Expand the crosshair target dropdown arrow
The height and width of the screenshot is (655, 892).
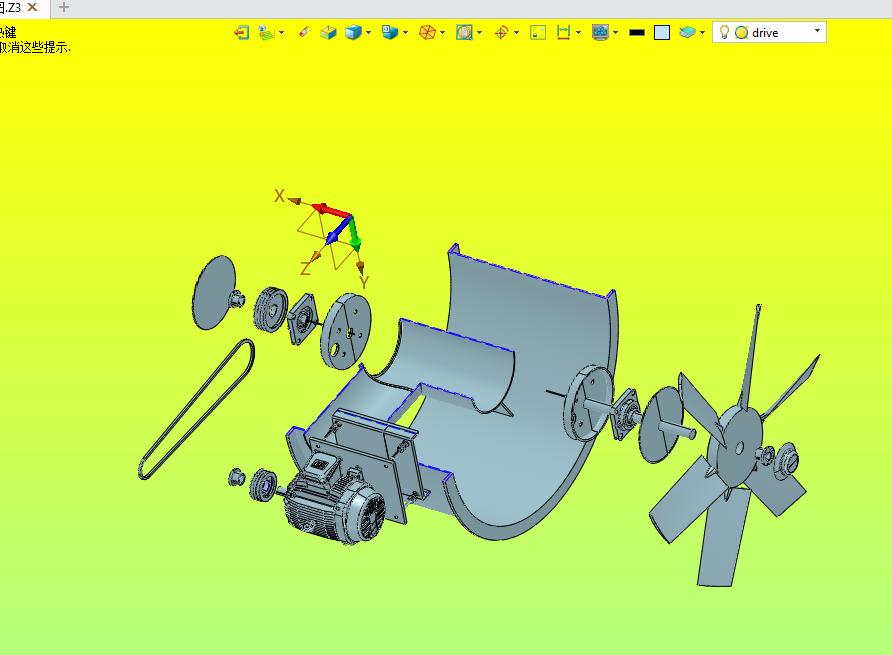(x=517, y=32)
